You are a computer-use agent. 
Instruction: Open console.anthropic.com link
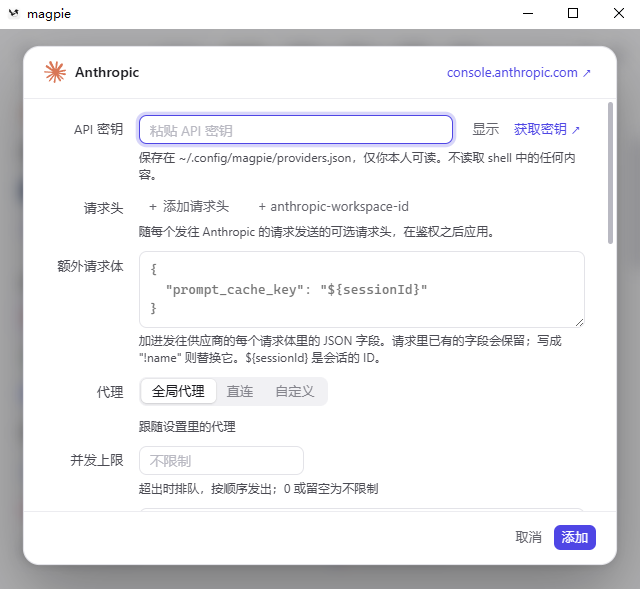coord(518,73)
